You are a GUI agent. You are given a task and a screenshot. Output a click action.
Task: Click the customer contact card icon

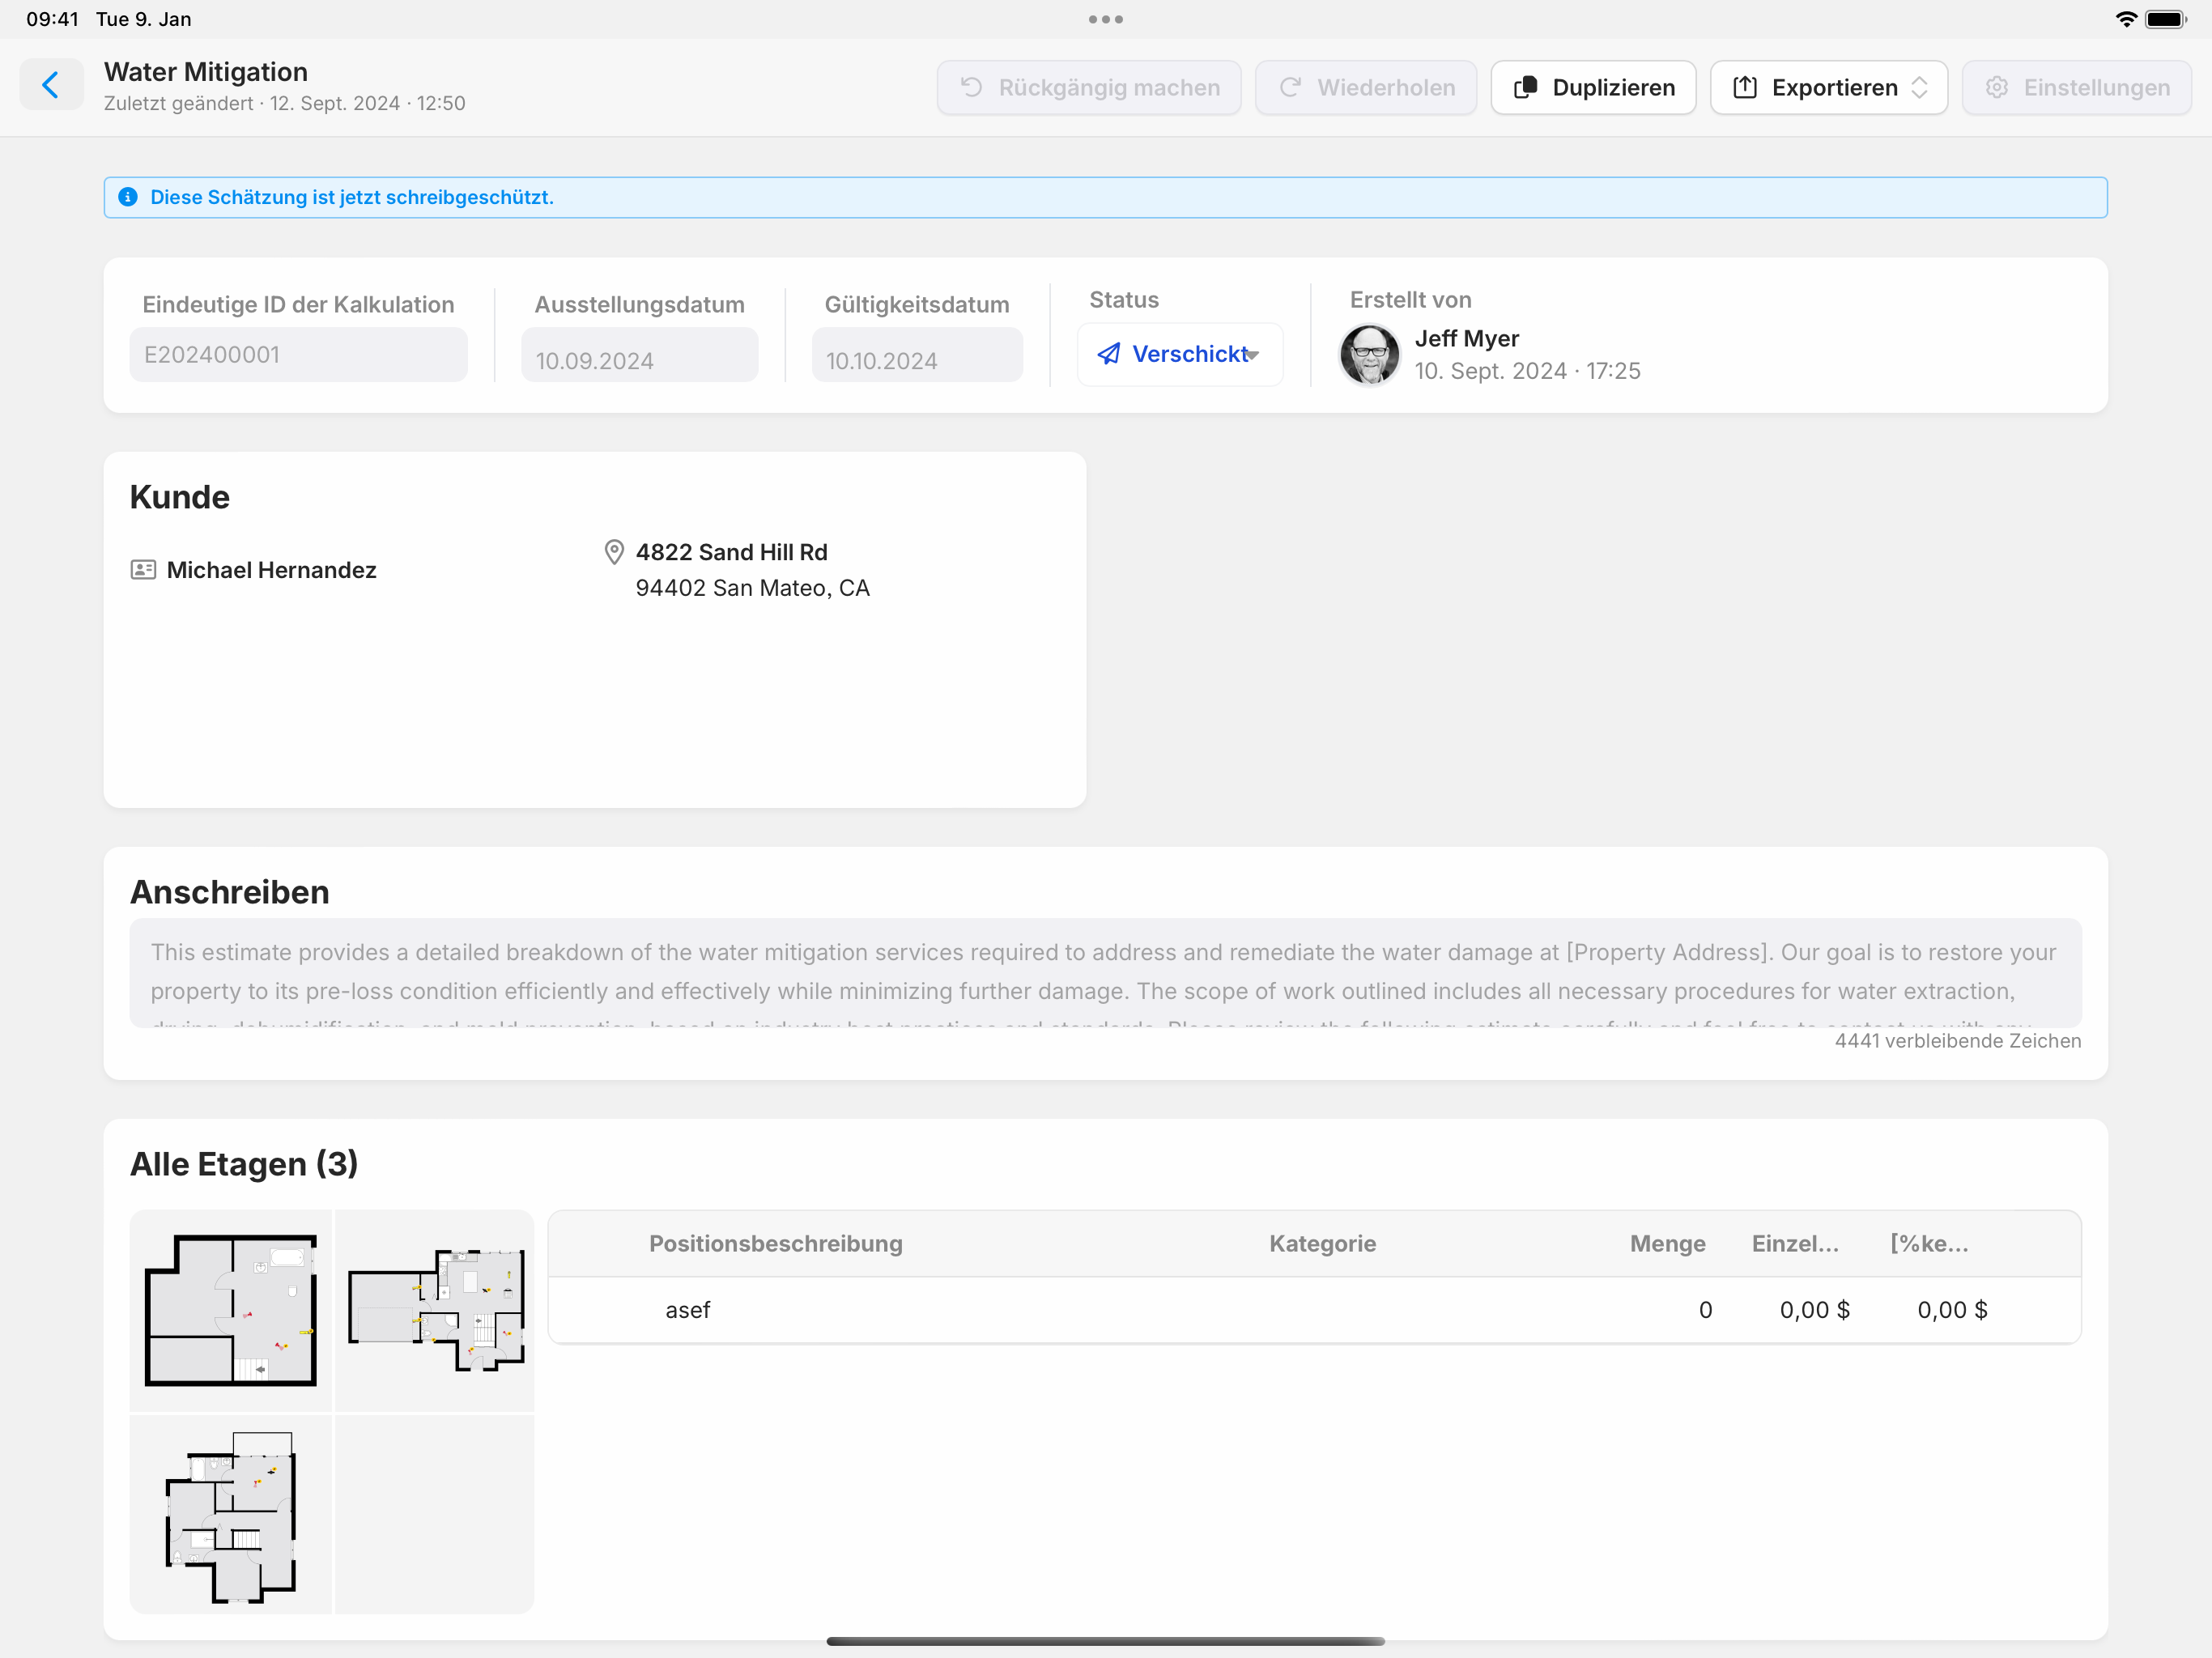click(x=143, y=570)
